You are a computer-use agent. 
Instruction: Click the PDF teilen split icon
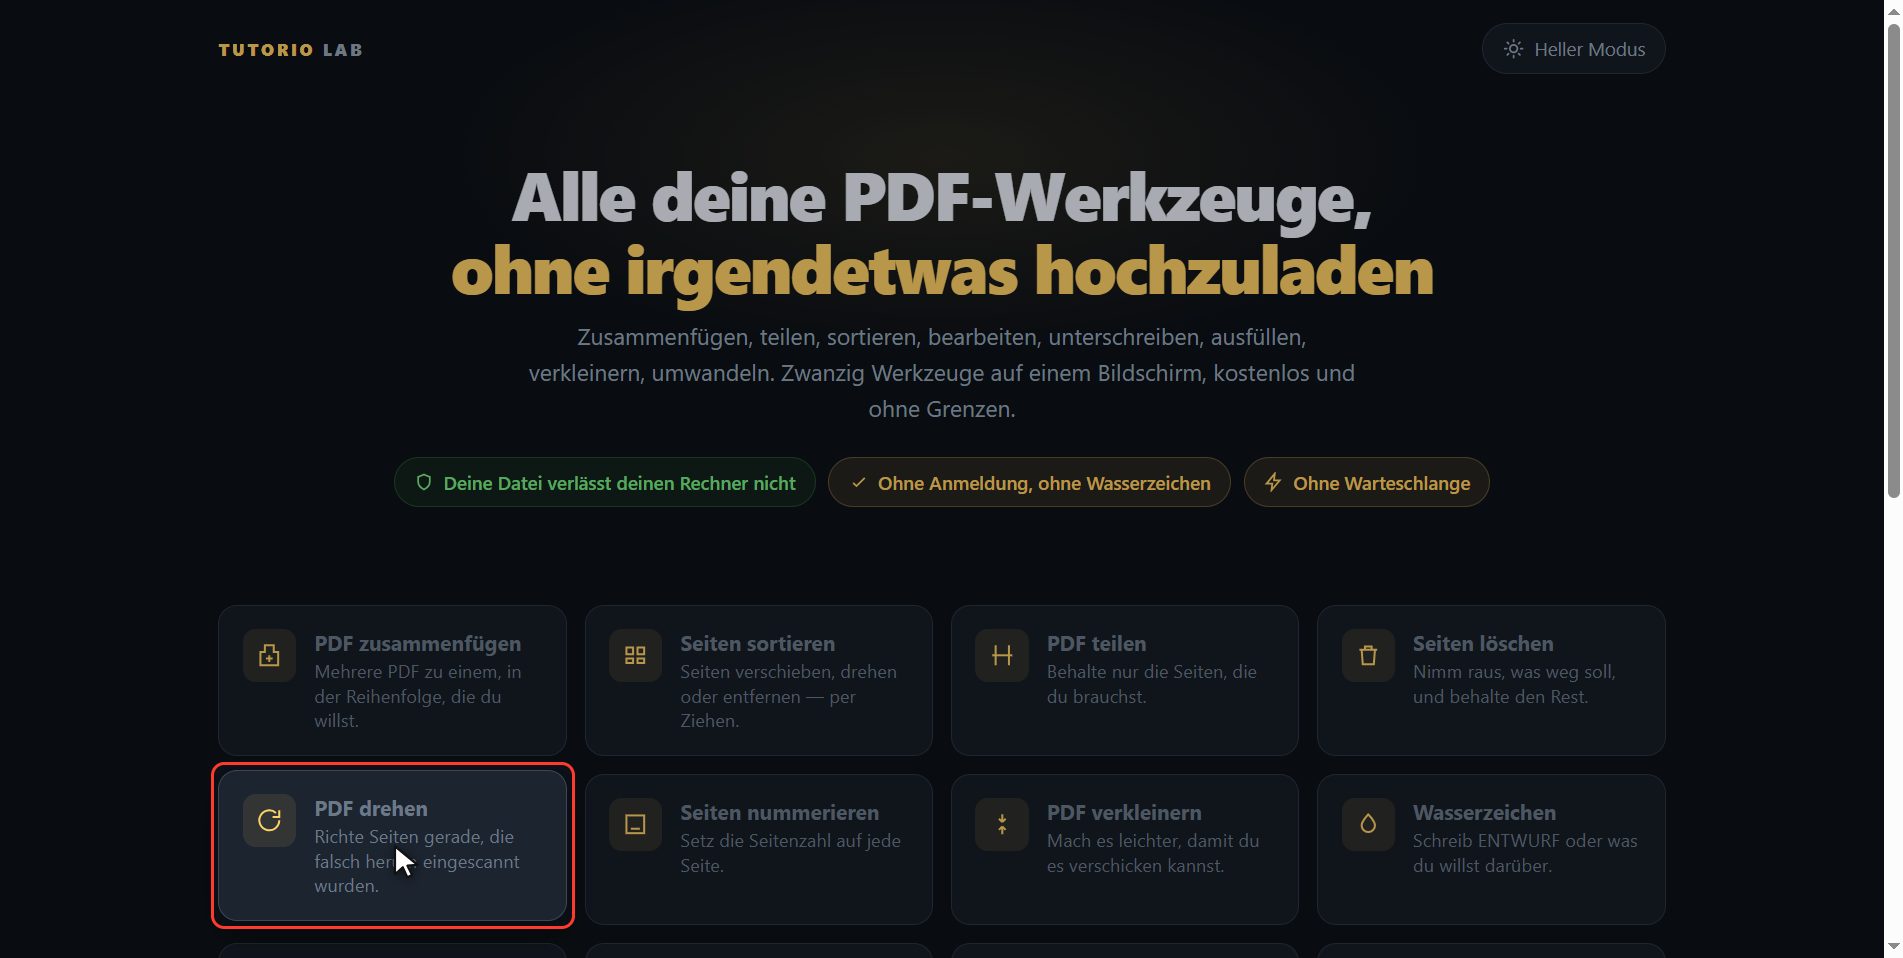[x=1001, y=656]
